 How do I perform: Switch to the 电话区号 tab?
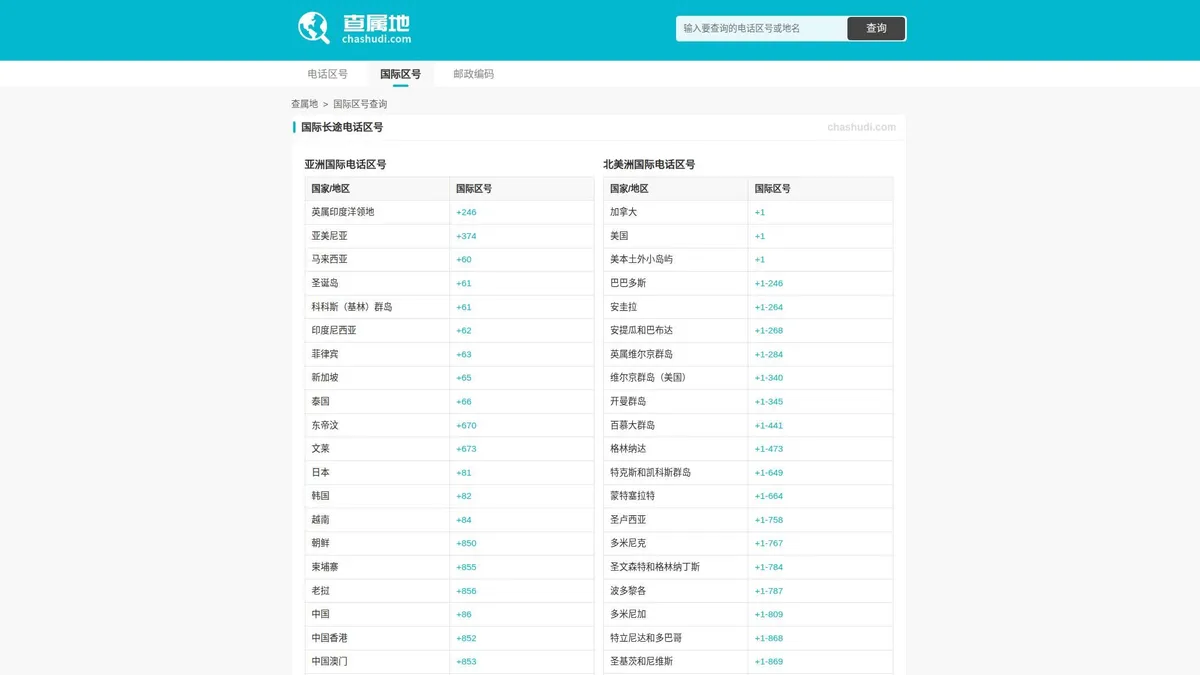coord(328,74)
